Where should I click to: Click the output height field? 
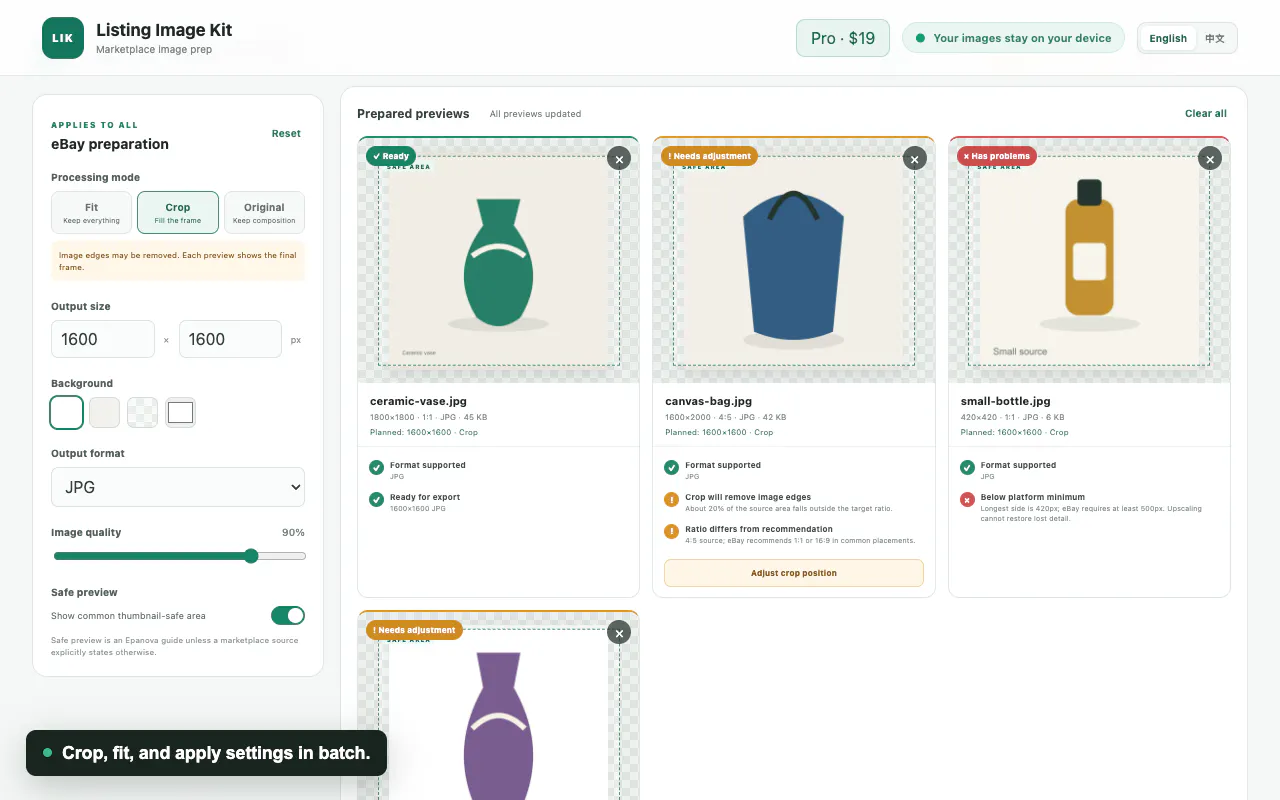coord(230,339)
